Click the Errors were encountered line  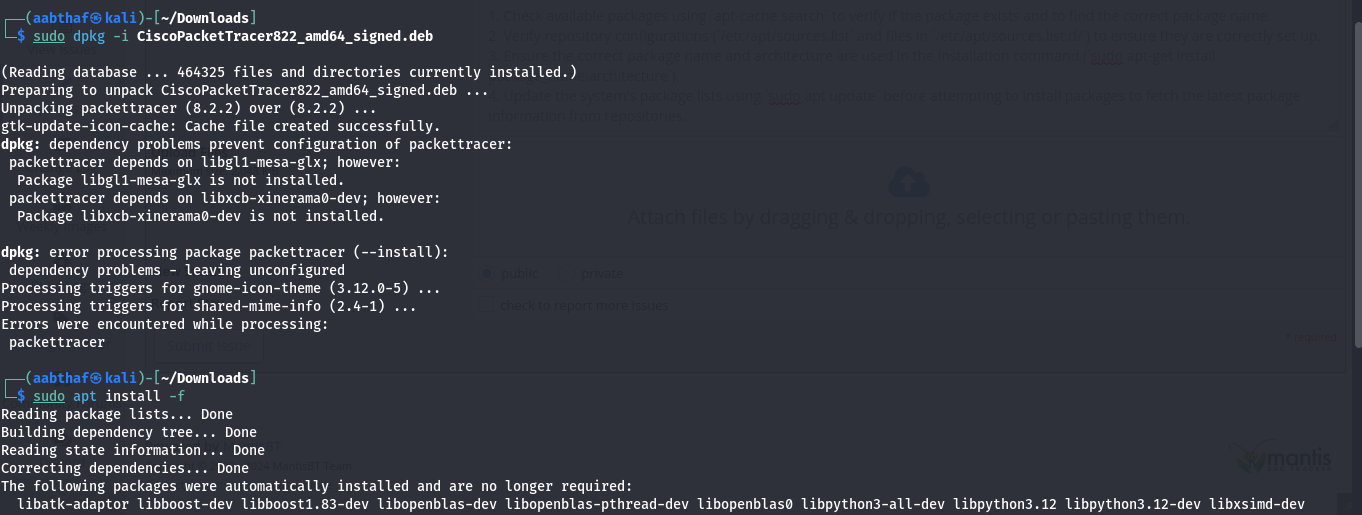tap(164, 324)
